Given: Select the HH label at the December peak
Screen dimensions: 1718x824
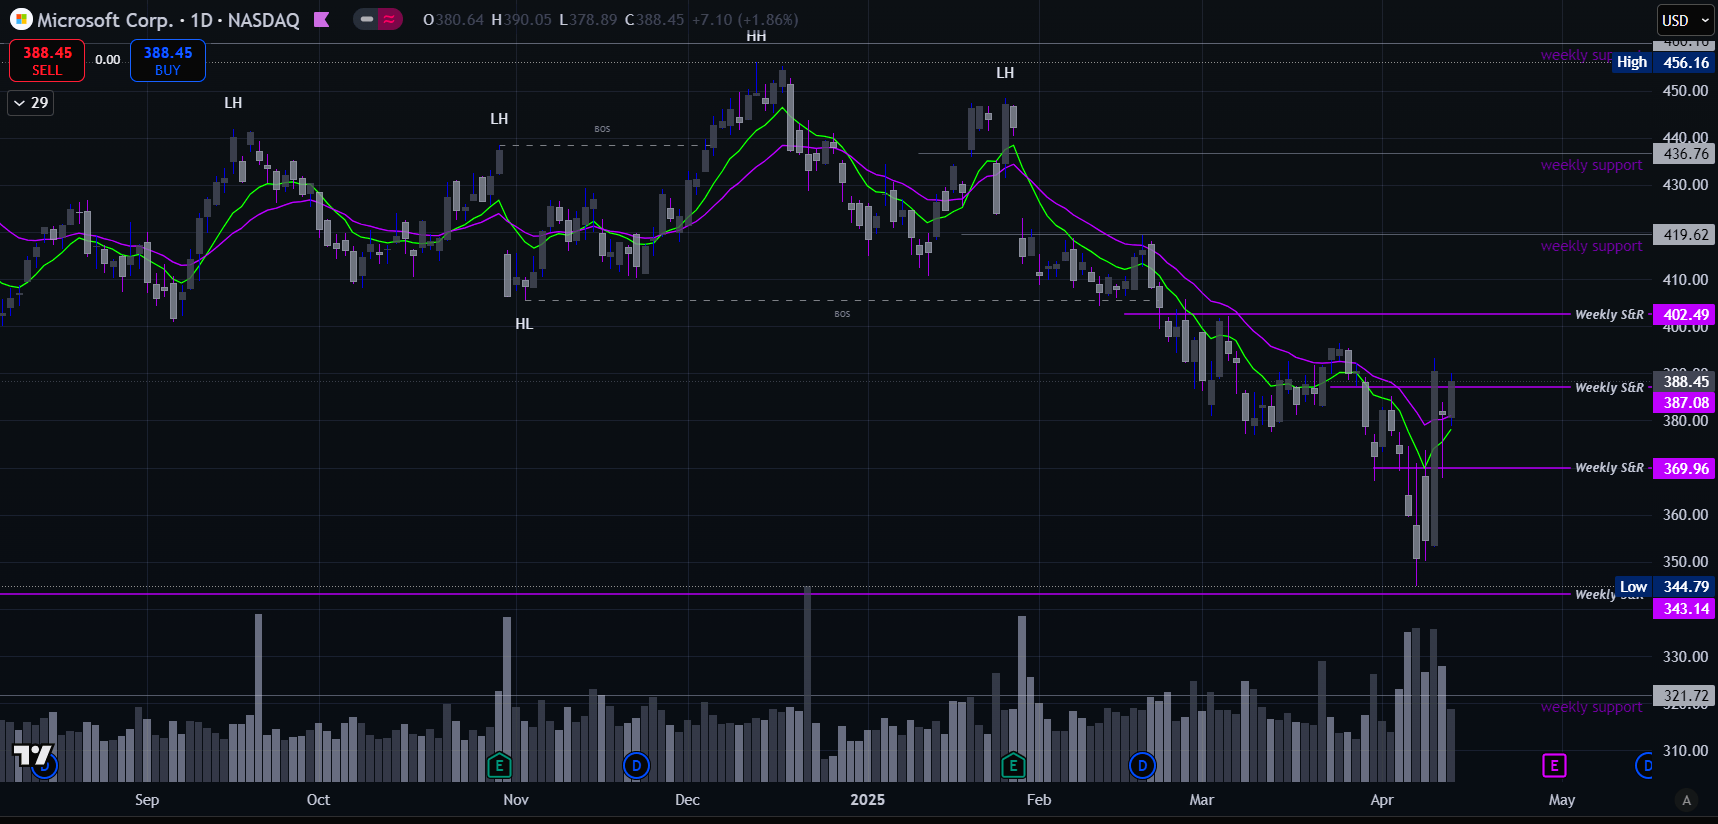Looking at the screenshot, I should click(x=756, y=36).
